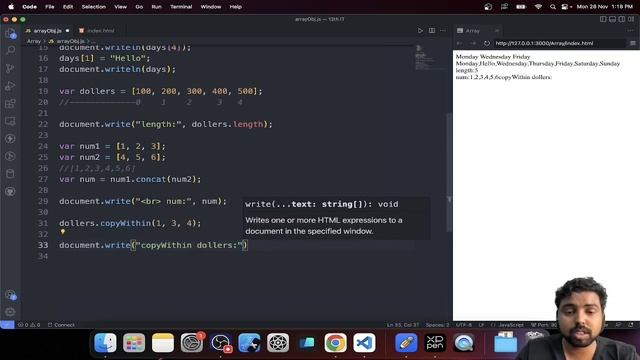Click errors and warnings count in status bar
This screenshot has height=360, width=640.
pos(29,325)
